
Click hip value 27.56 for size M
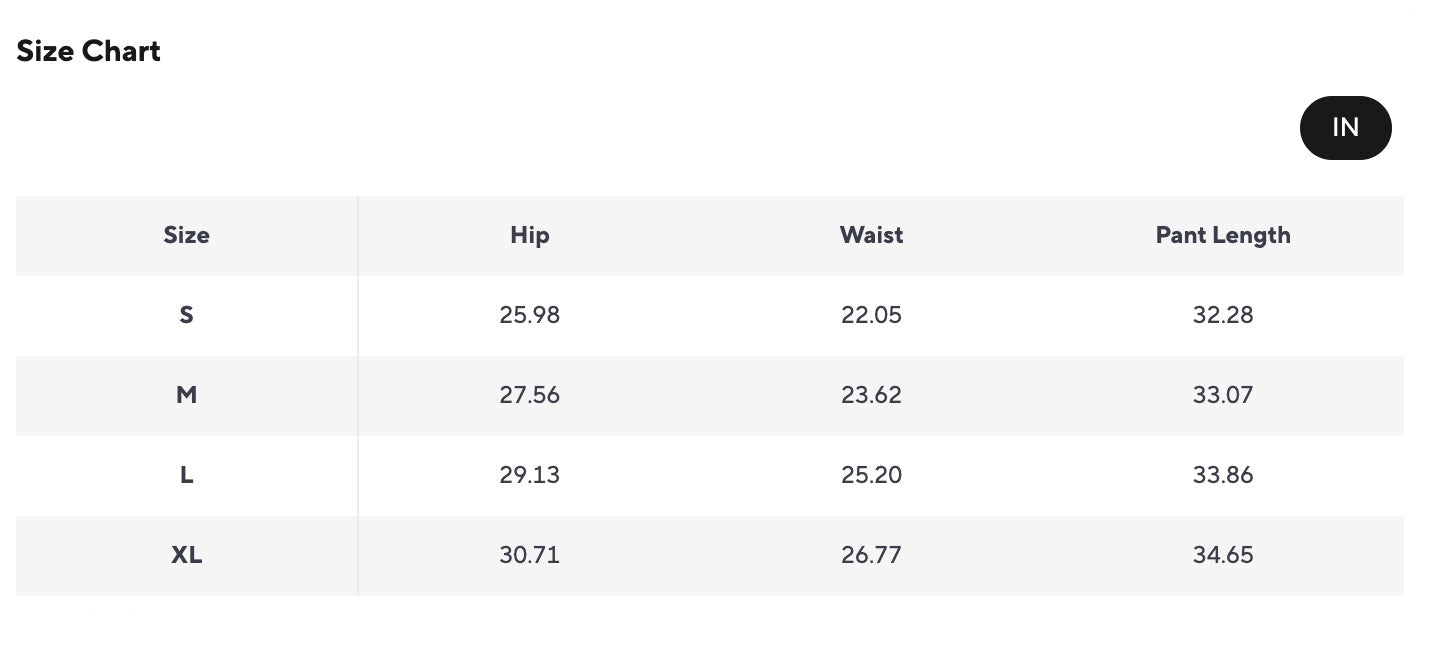(529, 395)
